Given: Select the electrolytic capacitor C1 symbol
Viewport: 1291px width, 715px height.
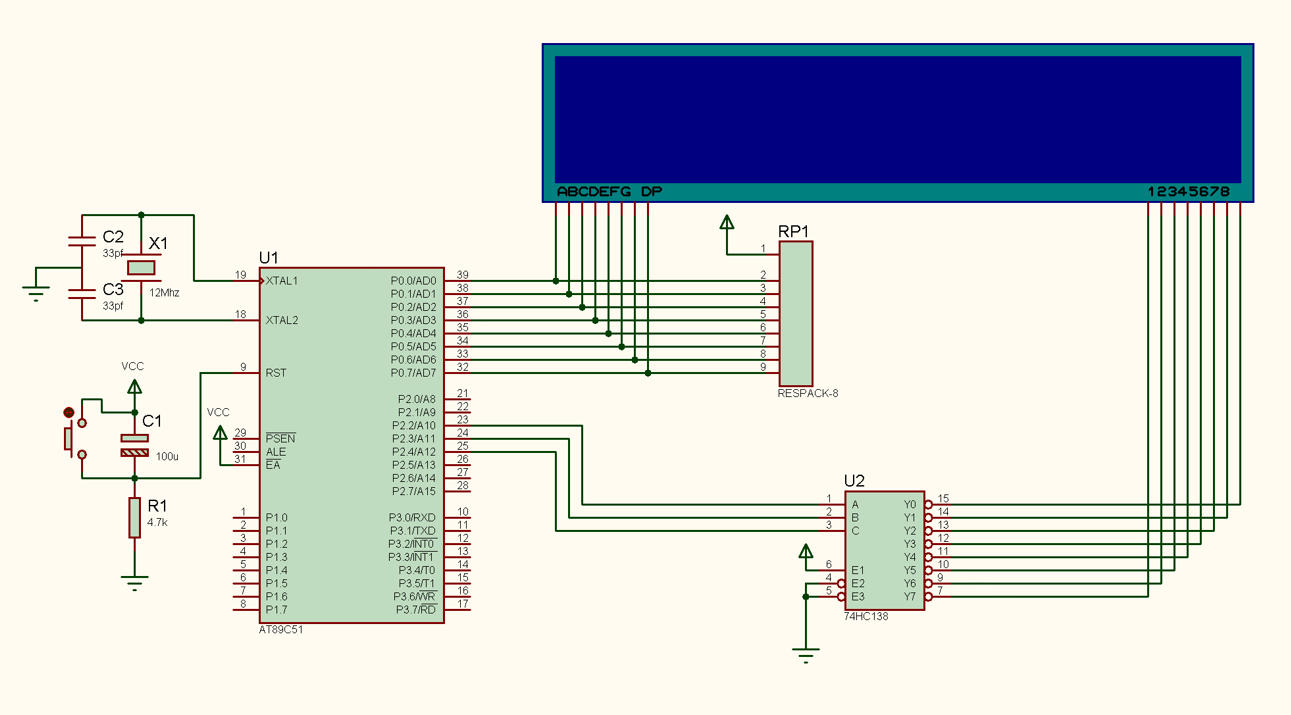Looking at the screenshot, I should tap(134, 446).
